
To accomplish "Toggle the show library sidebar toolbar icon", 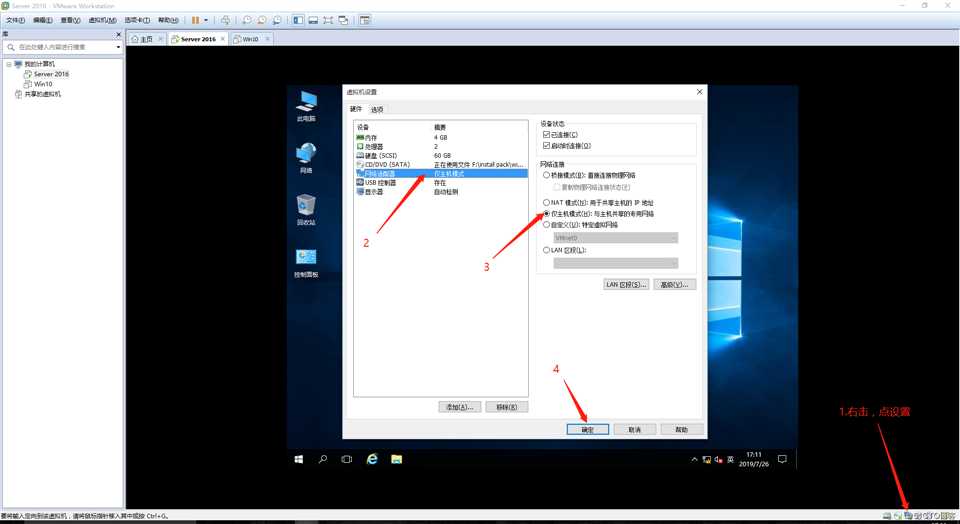I will click(298, 20).
